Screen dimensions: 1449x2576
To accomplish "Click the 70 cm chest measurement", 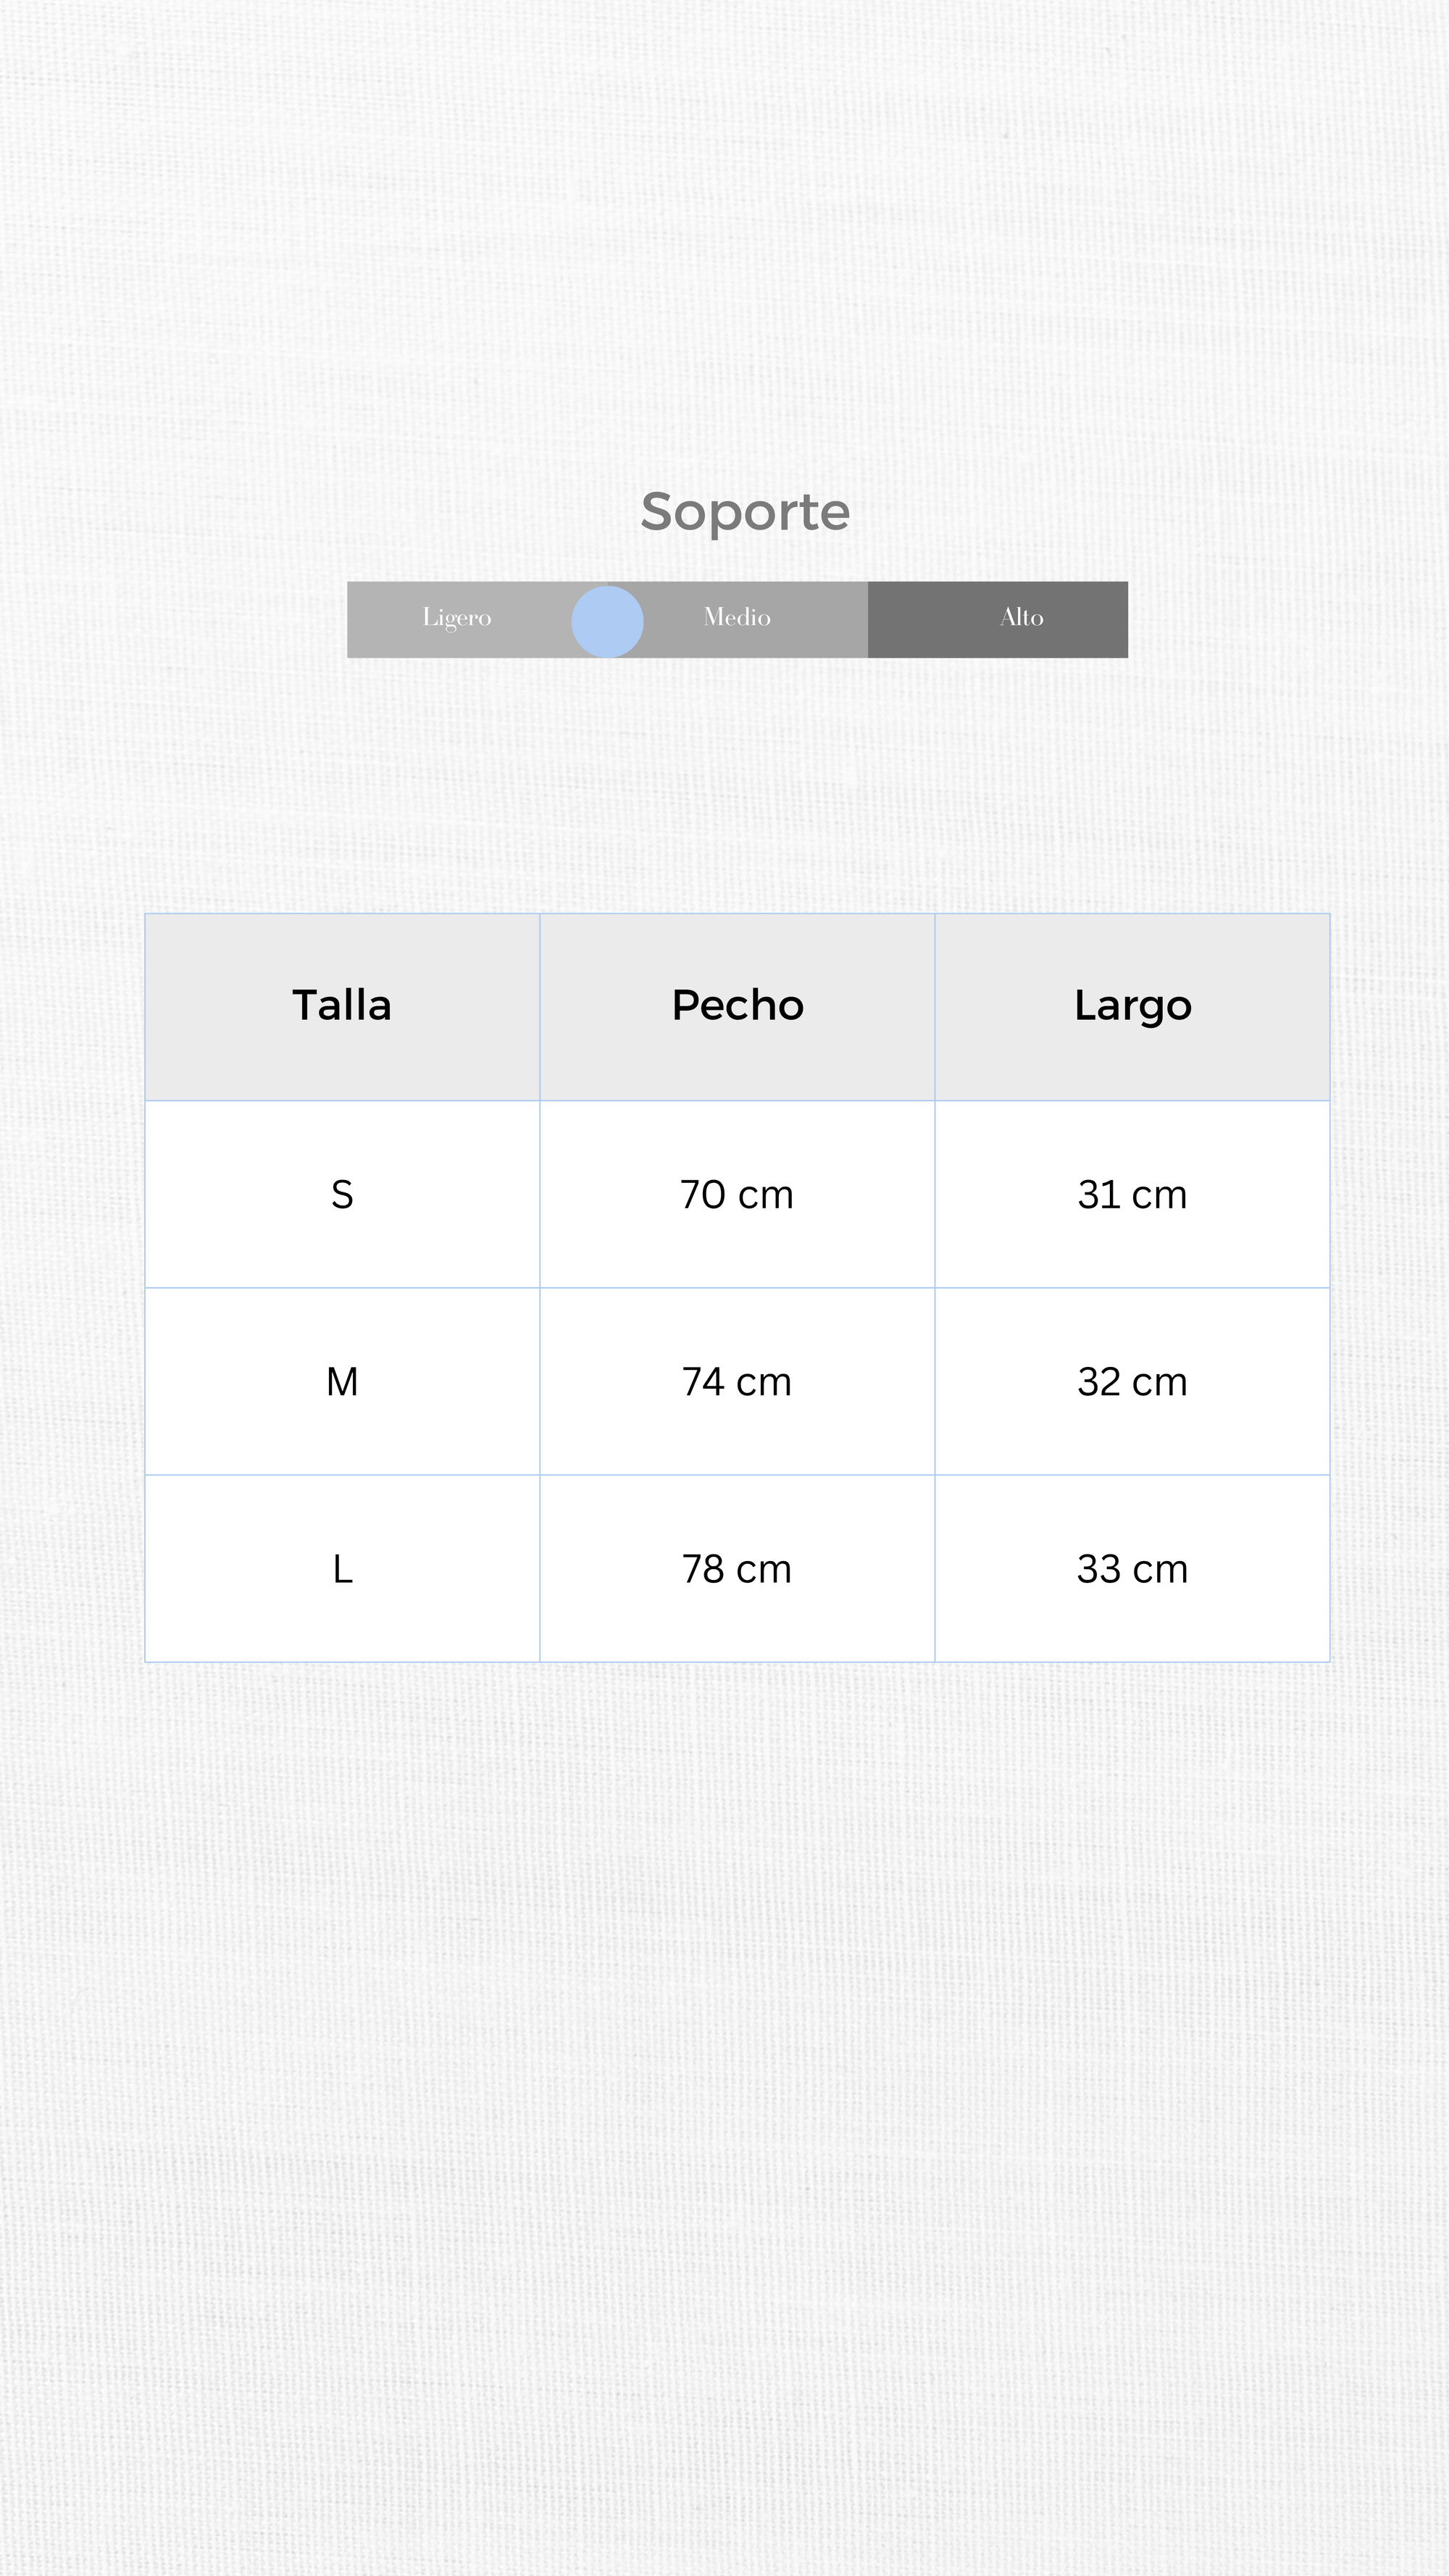I will click(x=737, y=1194).
